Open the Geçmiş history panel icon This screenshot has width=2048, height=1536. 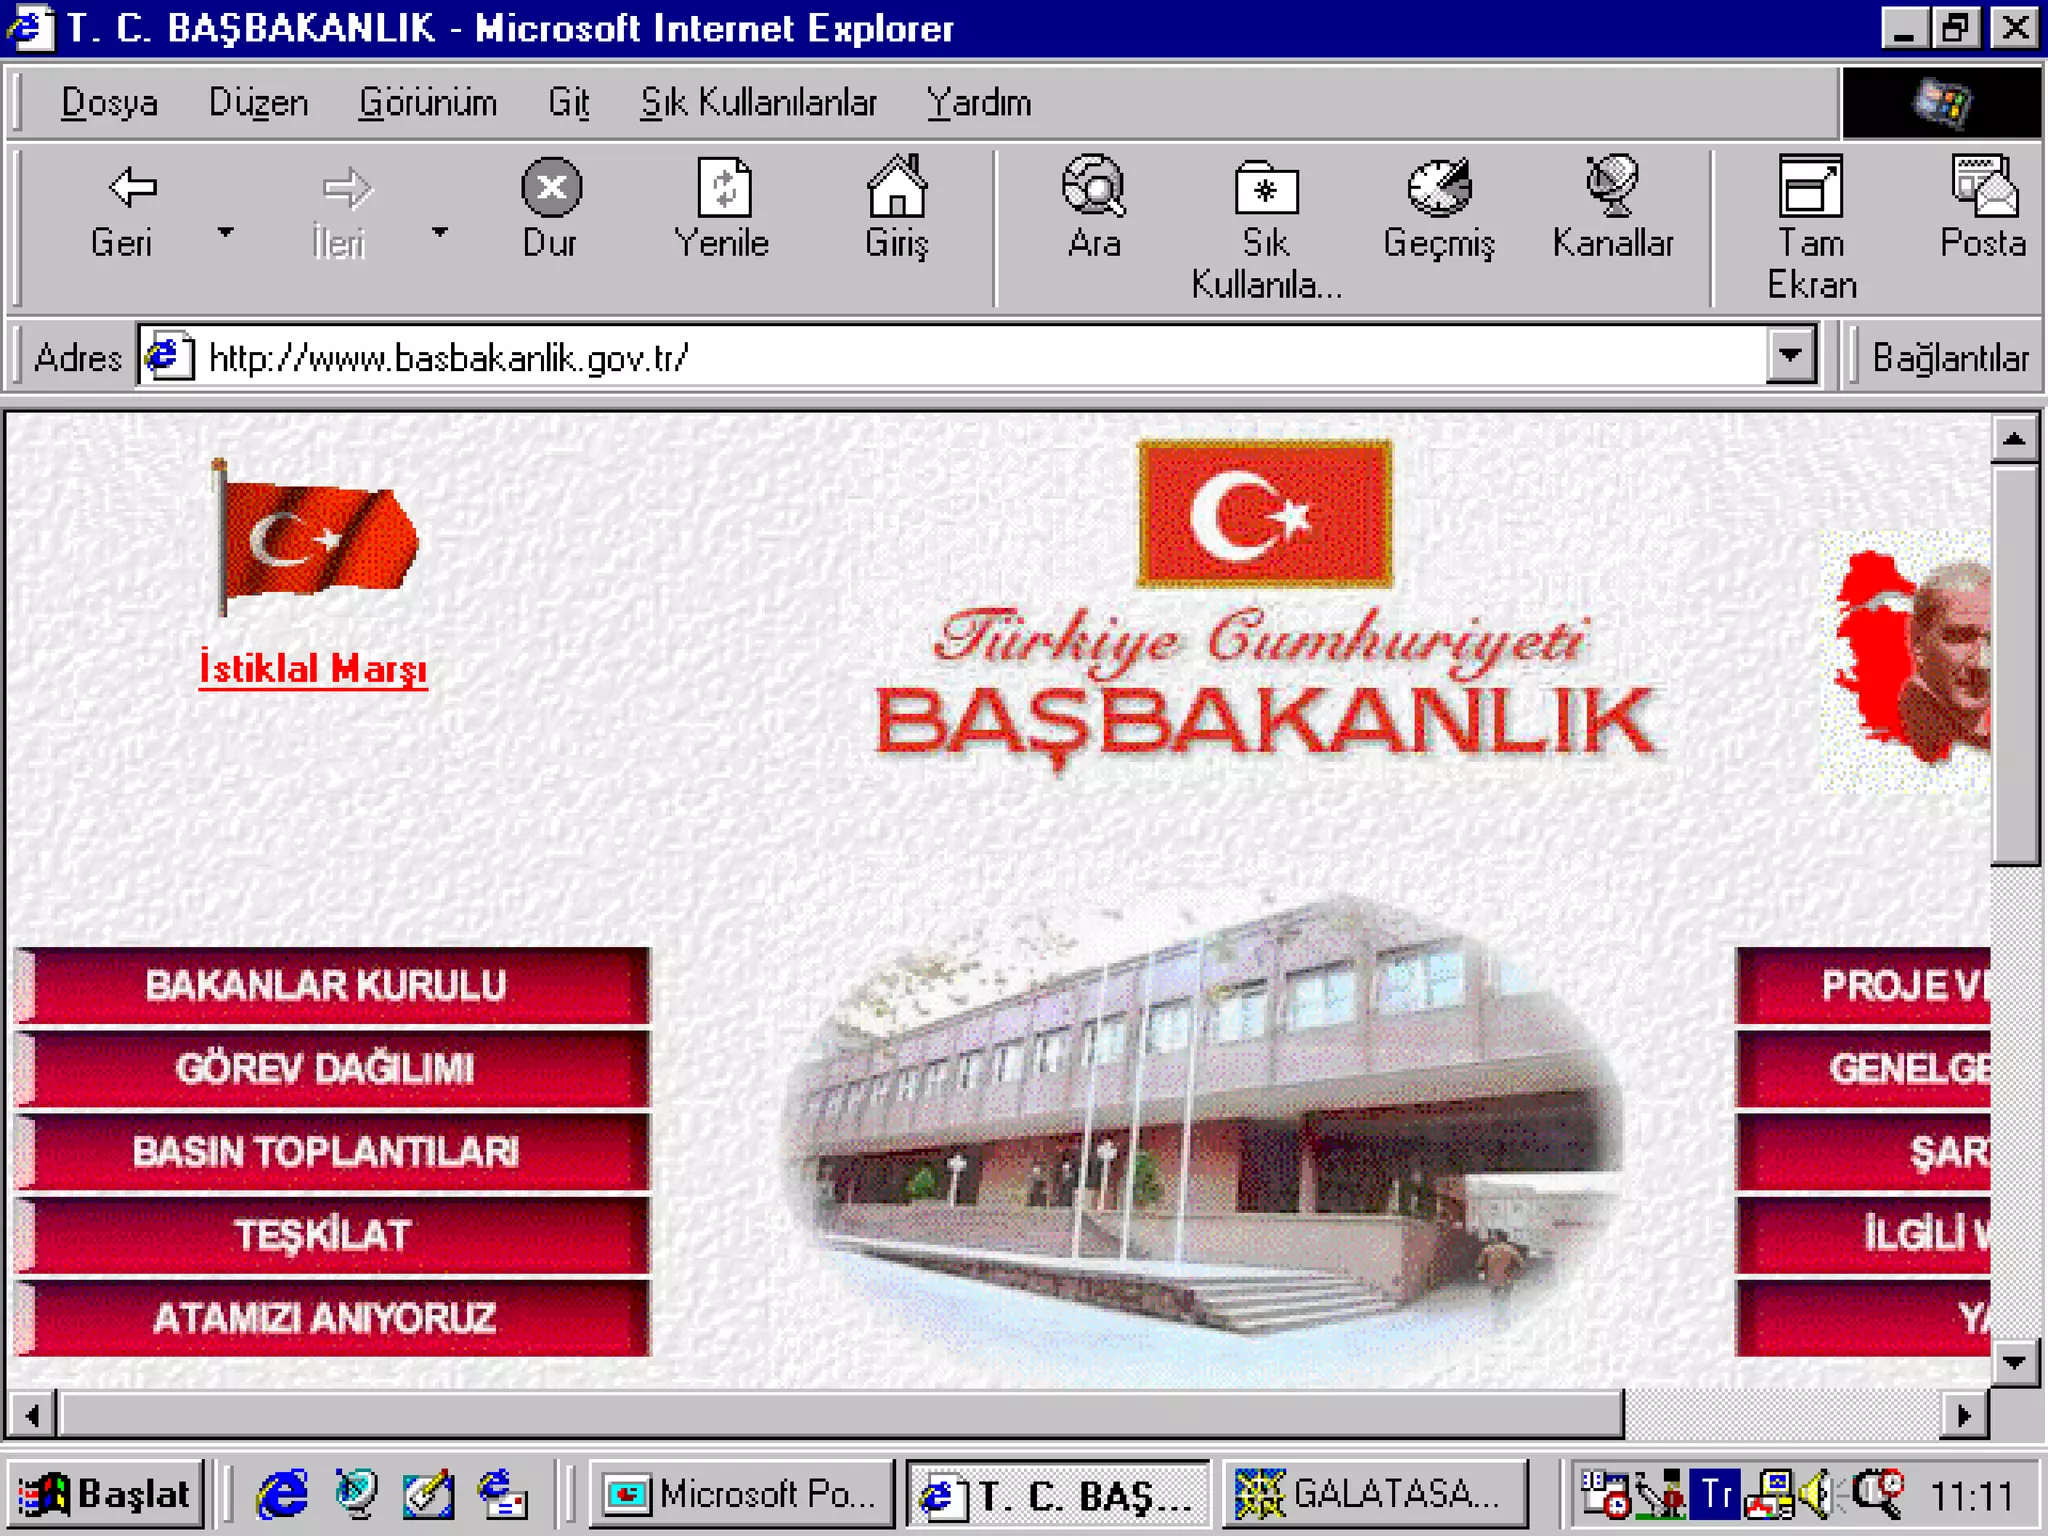pos(1438,188)
